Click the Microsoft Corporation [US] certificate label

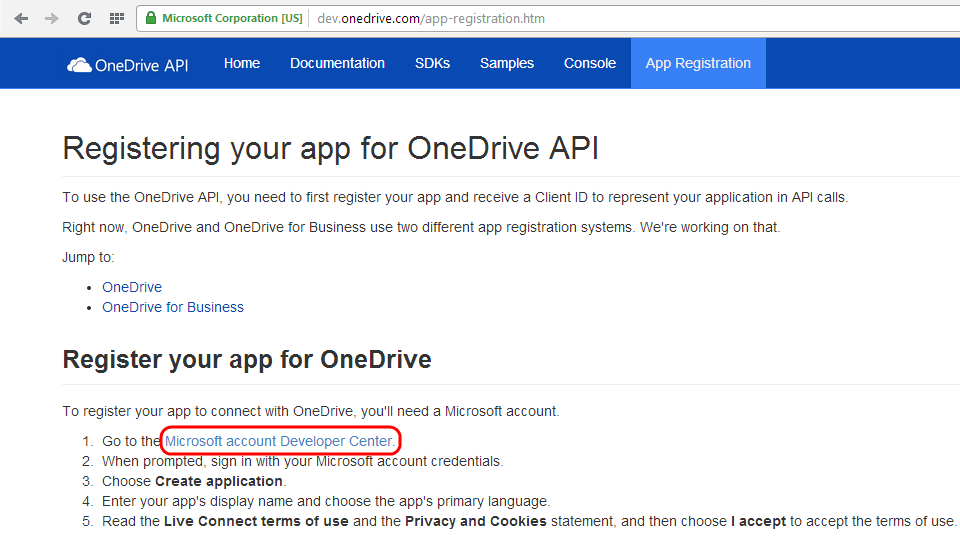click(x=232, y=18)
